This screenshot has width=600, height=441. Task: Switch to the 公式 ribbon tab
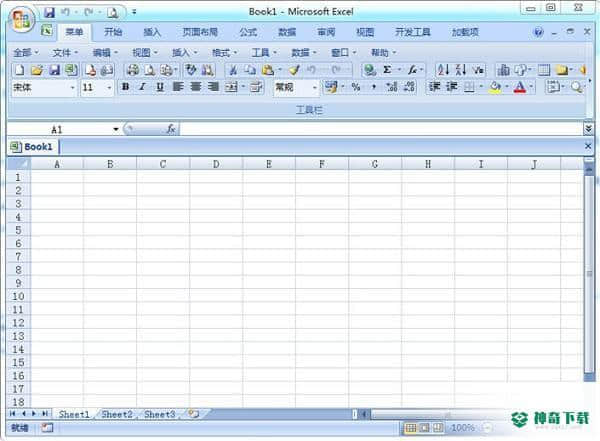coord(248,32)
